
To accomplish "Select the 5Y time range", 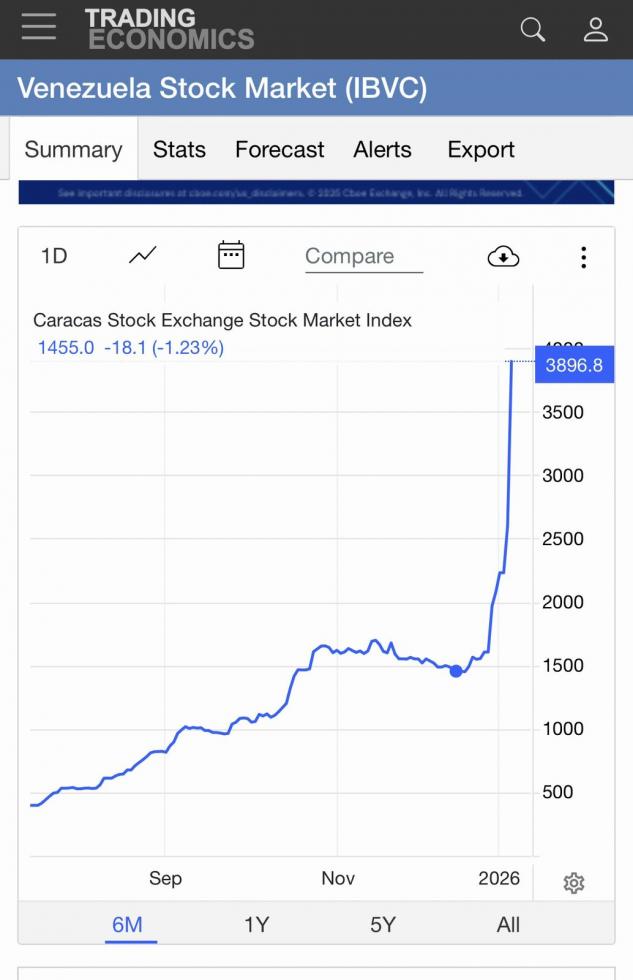I will pyautogui.click(x=383, y=924).
